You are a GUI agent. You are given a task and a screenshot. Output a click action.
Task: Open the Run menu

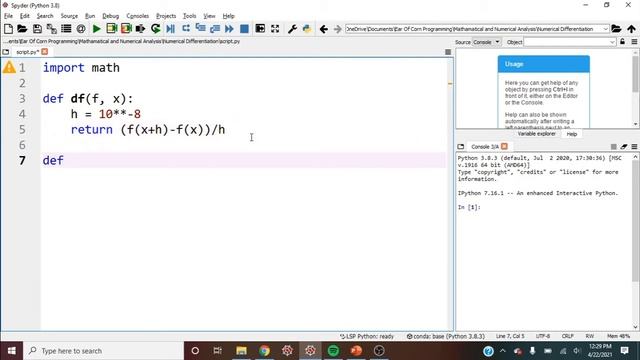[x=90, y=16]
